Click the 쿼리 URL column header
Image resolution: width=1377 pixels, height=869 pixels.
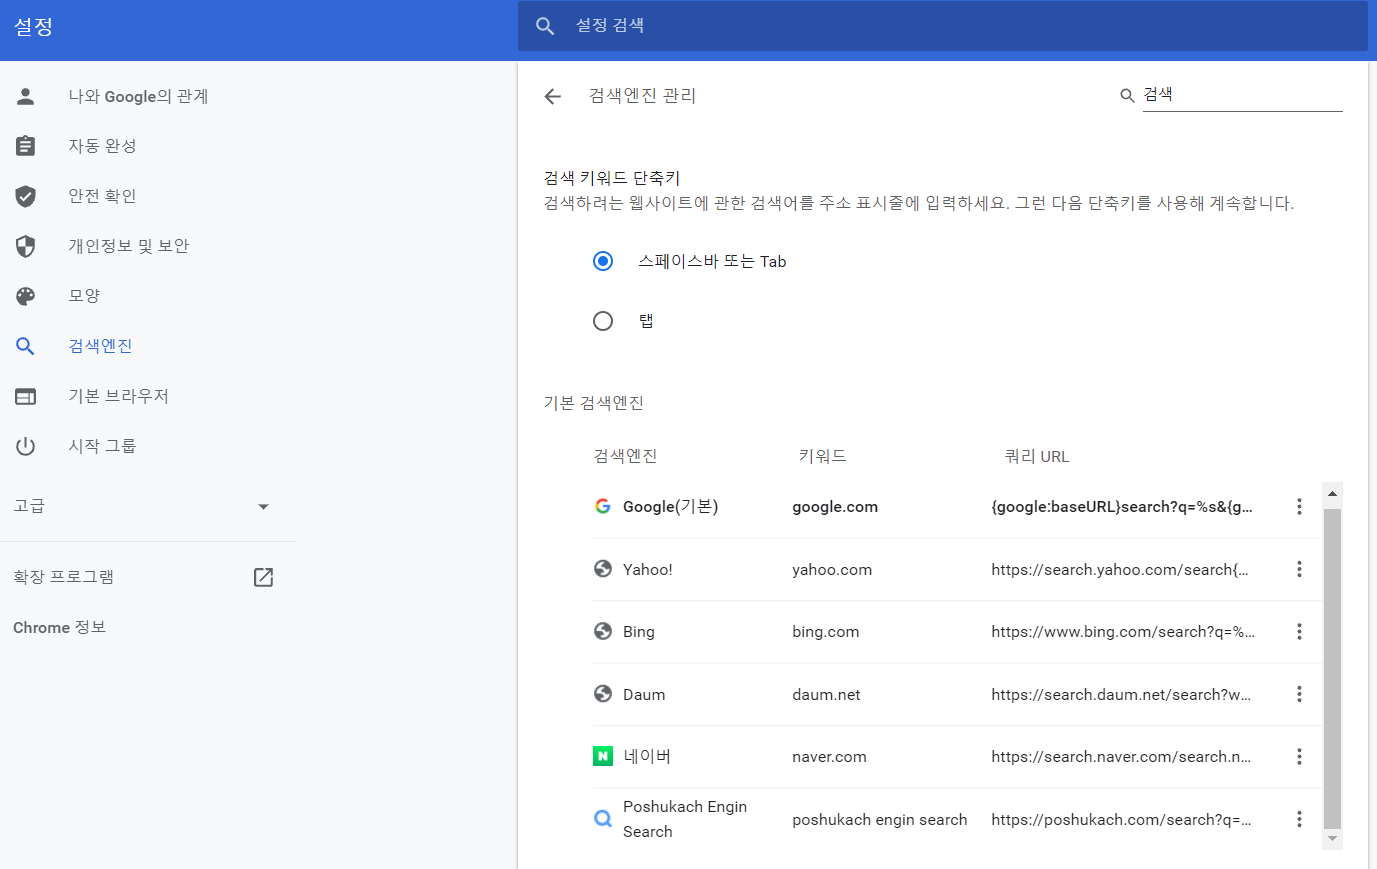tap(1037, 457)
